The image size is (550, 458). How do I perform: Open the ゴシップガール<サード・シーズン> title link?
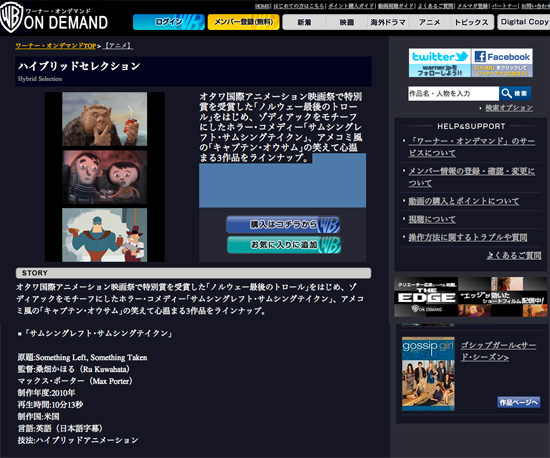498,351
